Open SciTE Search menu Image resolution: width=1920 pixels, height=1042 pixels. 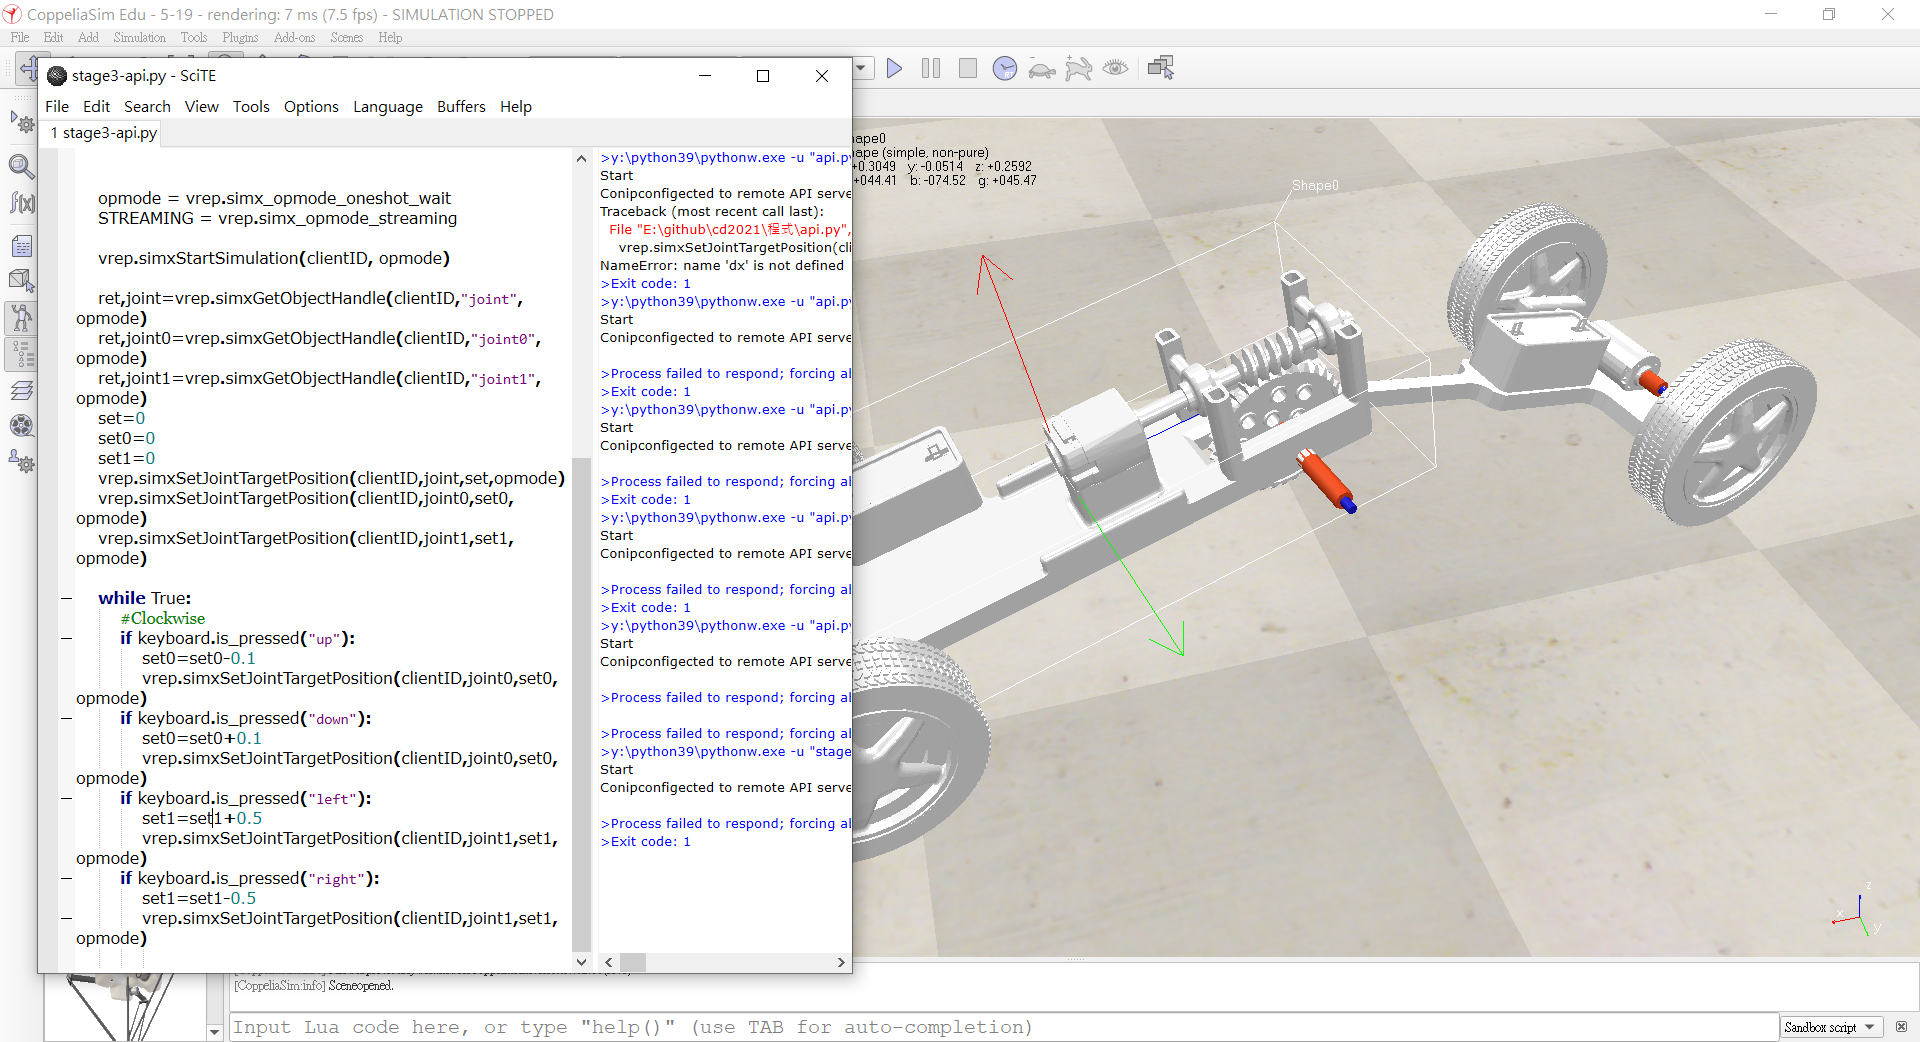coord(147,106)
